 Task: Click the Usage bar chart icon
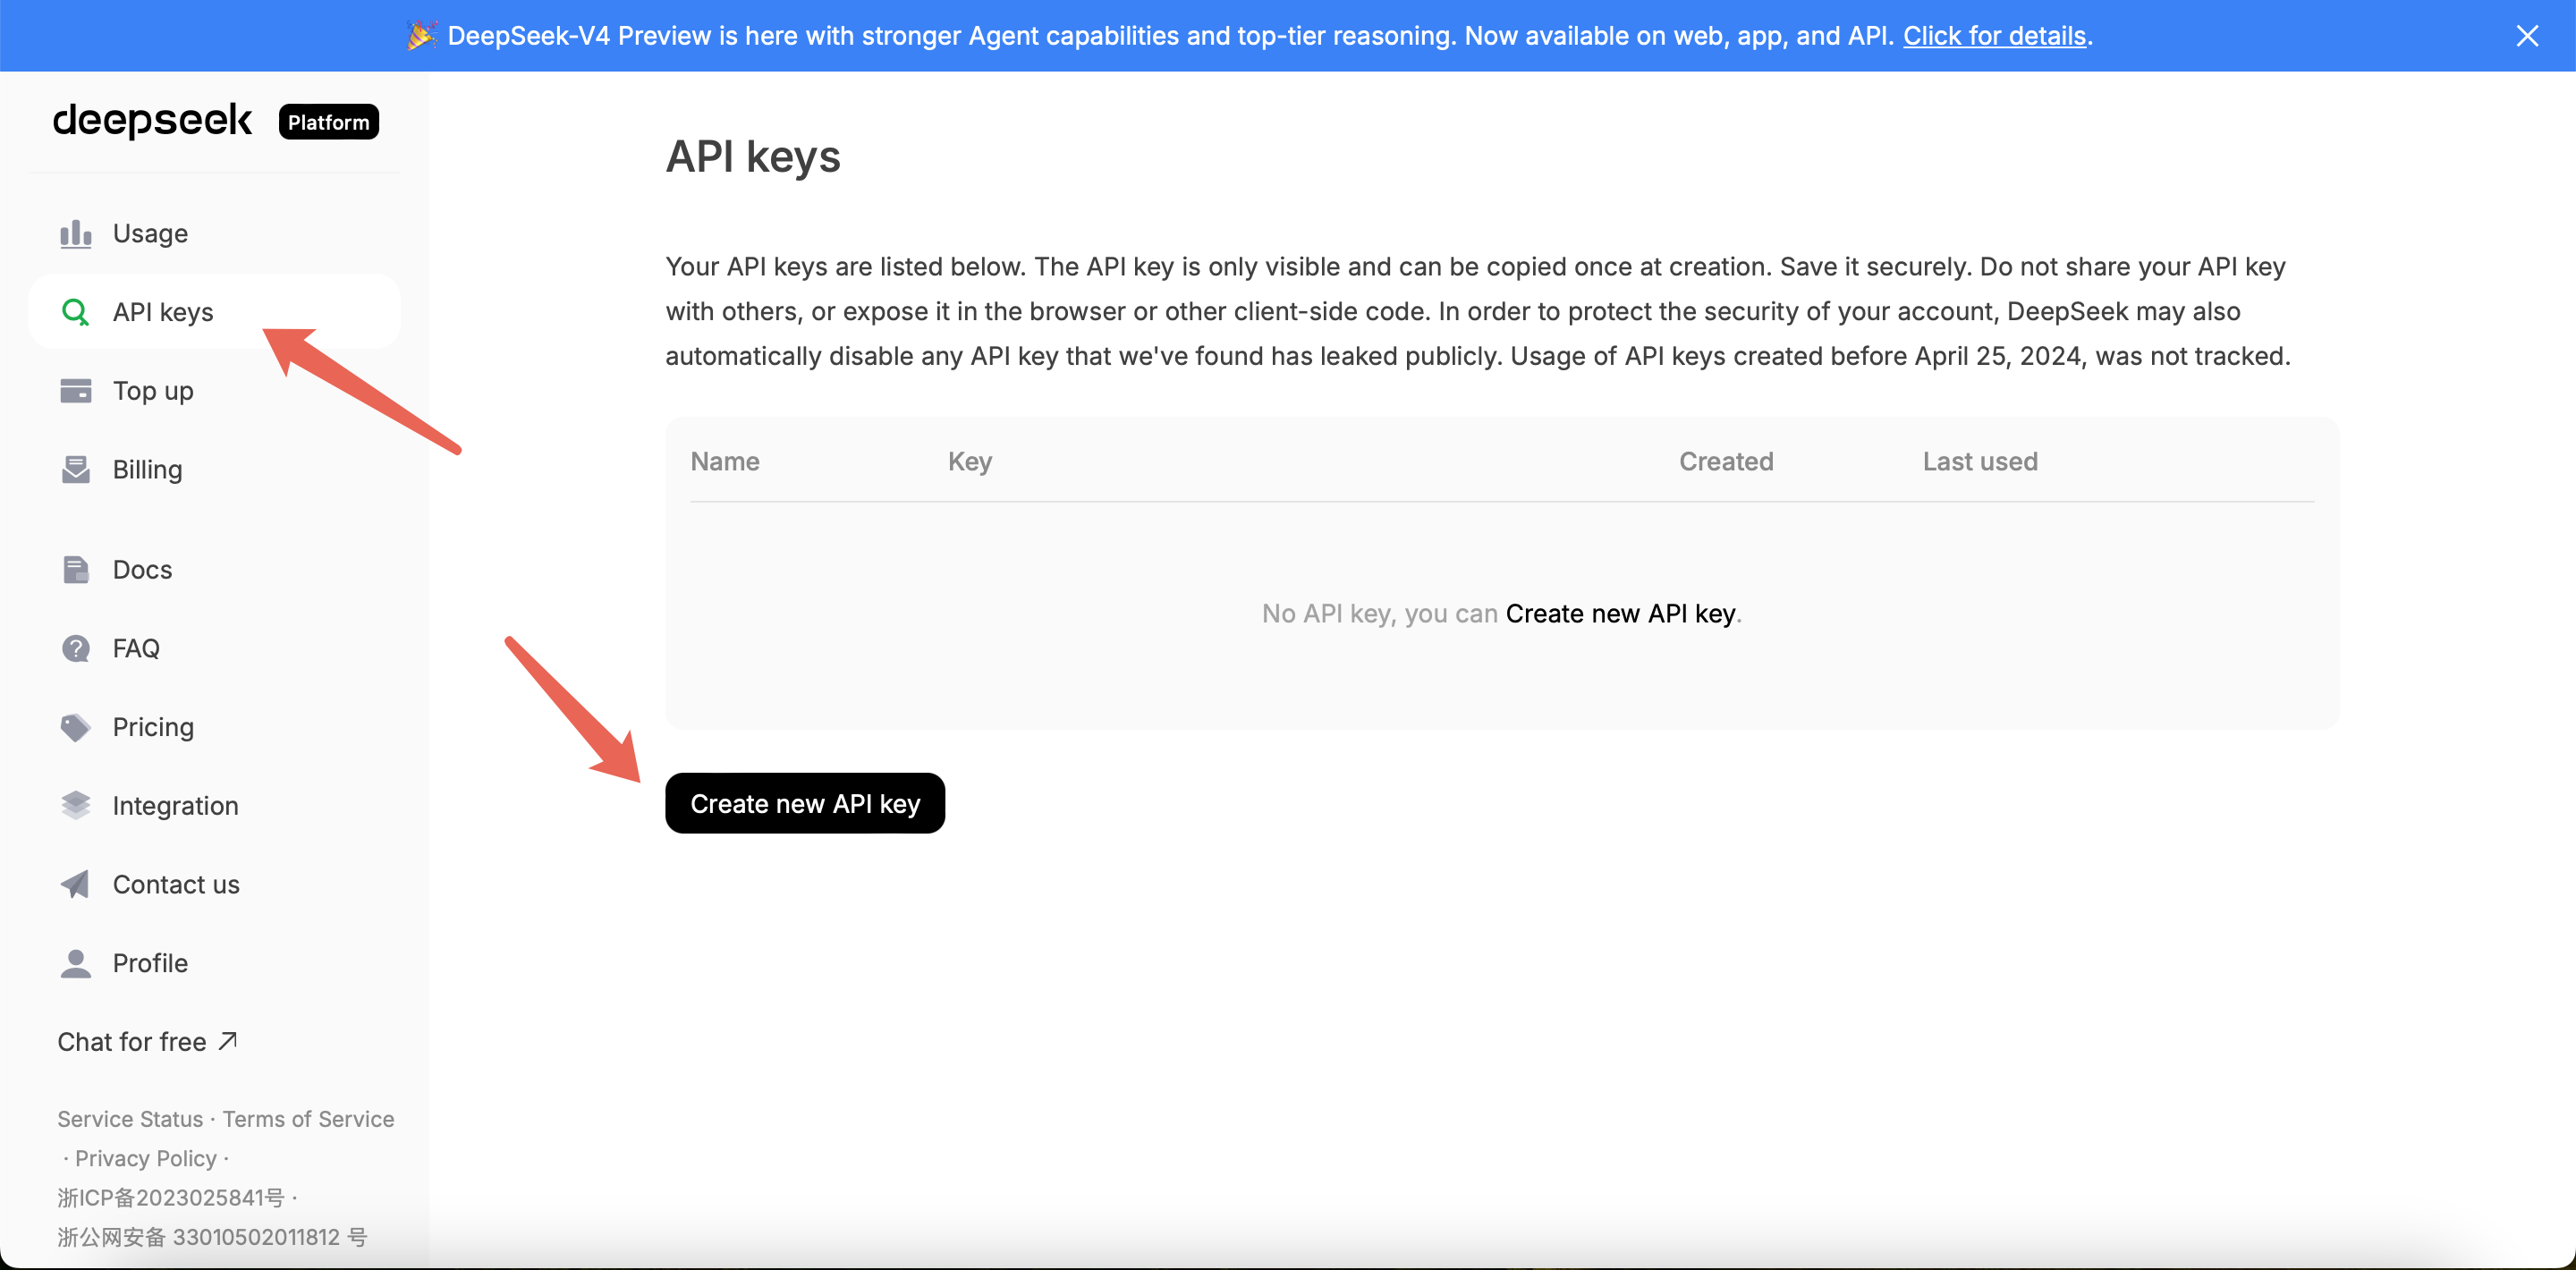(76, 234)
